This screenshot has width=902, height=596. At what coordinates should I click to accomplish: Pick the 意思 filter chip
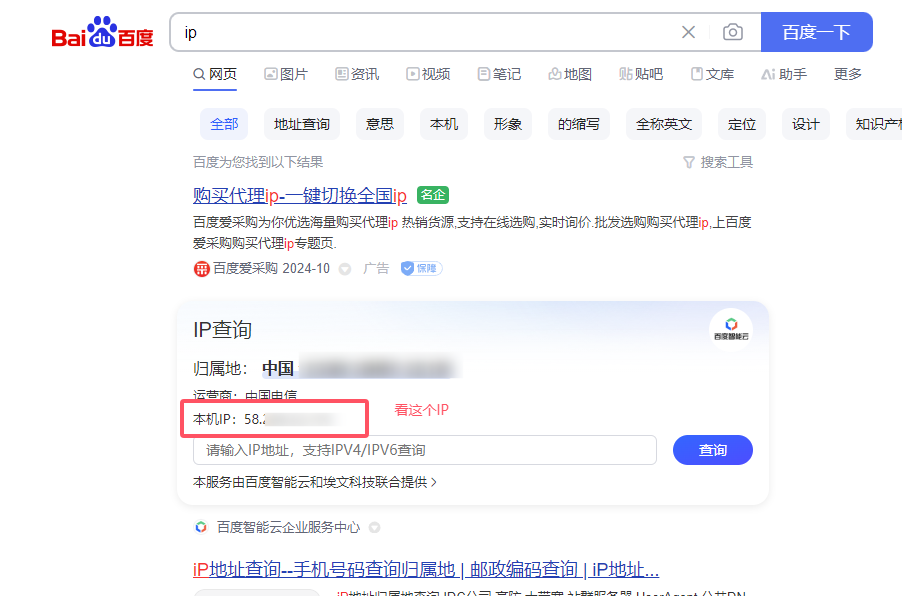pyautogui.click(x=380, y=124)
